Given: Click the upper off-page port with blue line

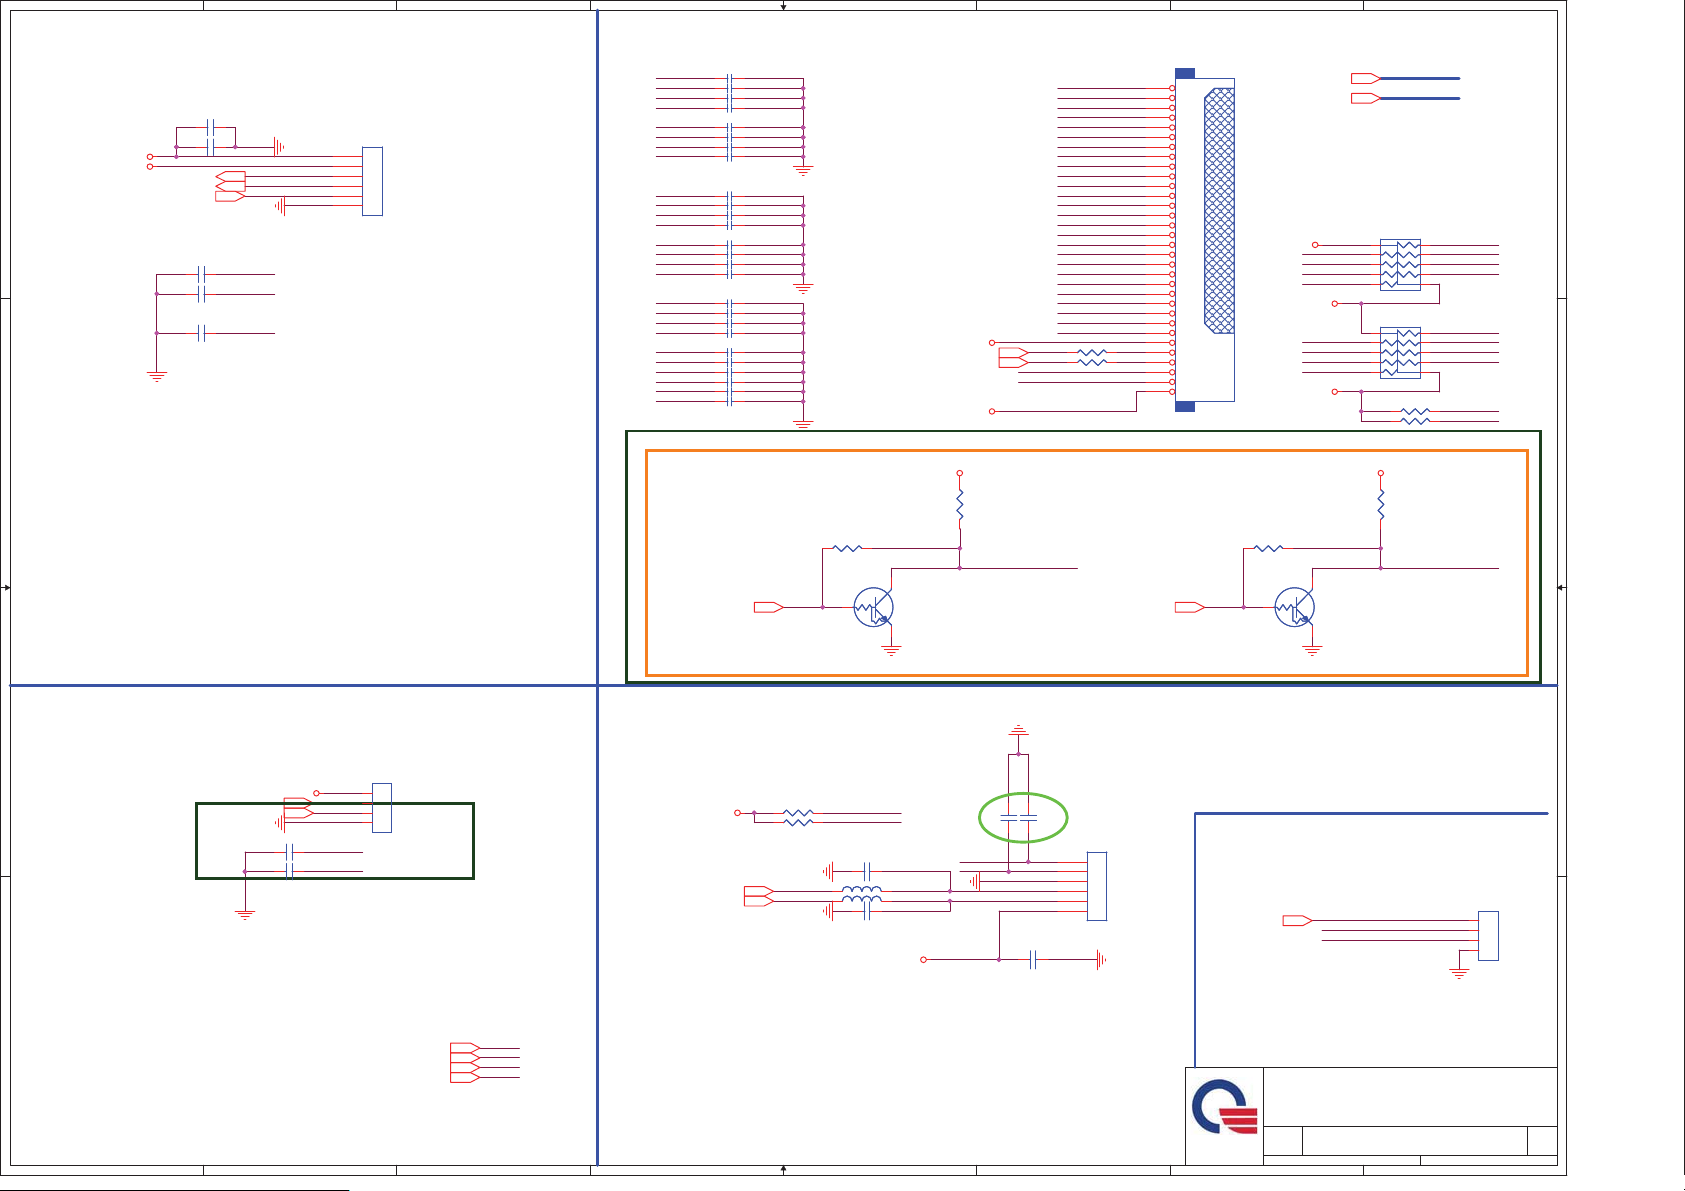Looking at the screenshot, I should point(1365,78).
